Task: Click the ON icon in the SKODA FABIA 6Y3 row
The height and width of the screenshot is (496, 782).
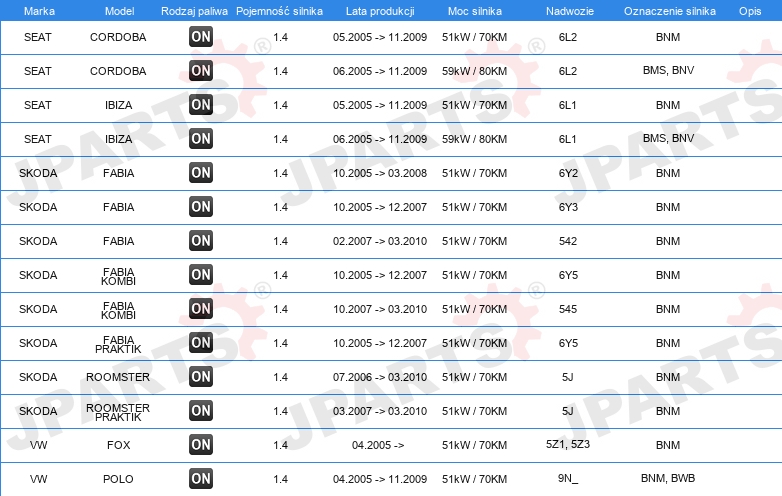Action: 201,206
